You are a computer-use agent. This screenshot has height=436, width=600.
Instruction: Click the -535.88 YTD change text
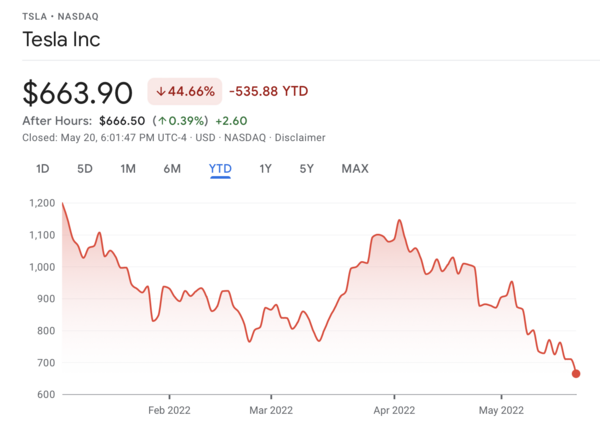[x=268, y=92]
